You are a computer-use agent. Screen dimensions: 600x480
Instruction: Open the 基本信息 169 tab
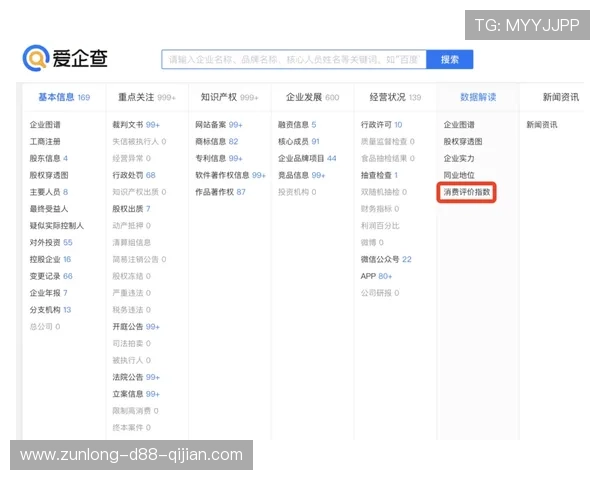(64, 97)
